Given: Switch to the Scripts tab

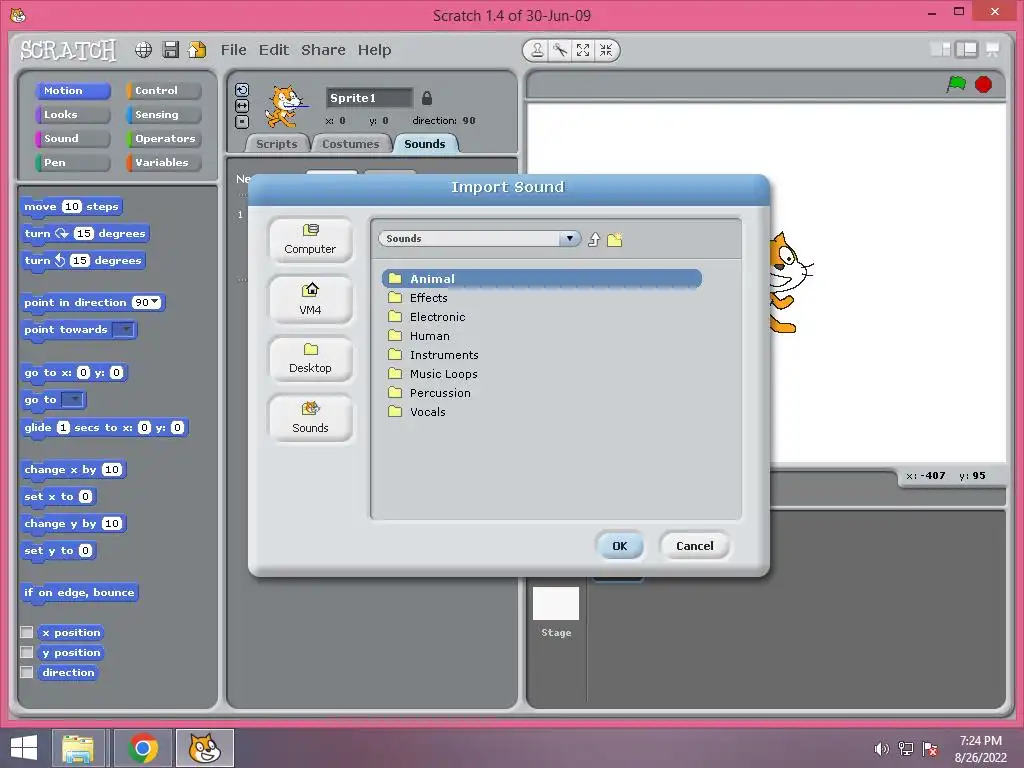Looking at the screenshot, I should [276, 144].
